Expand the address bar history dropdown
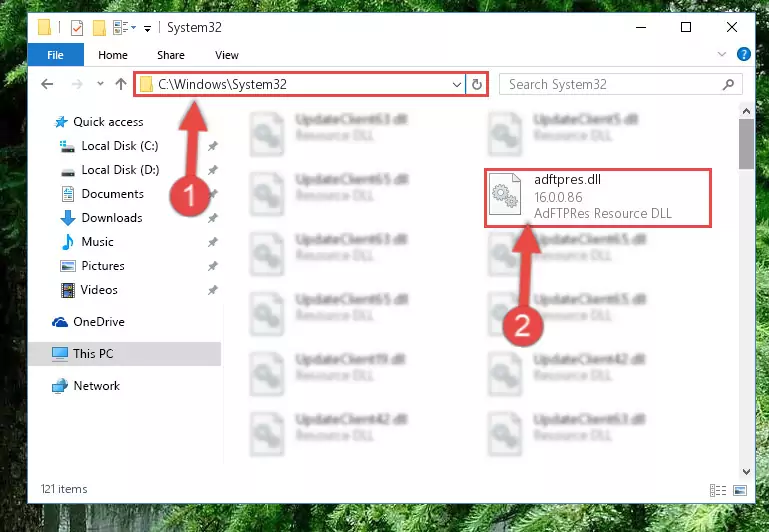The height and width of the screenshot is (532, 769). (x=457, y=85)
